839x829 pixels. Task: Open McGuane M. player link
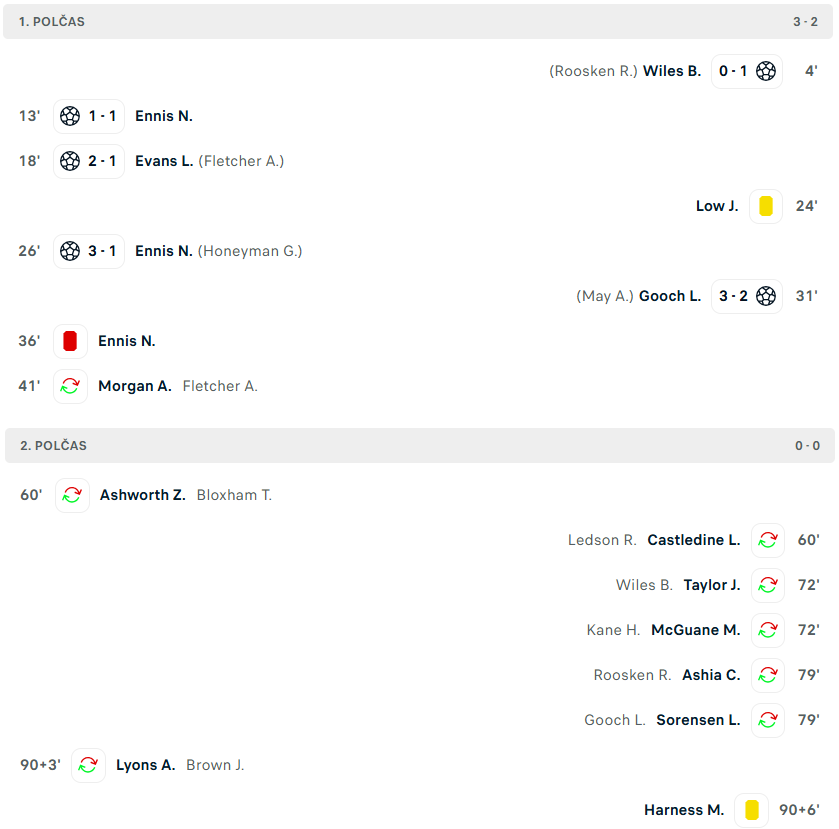point(696,630)
